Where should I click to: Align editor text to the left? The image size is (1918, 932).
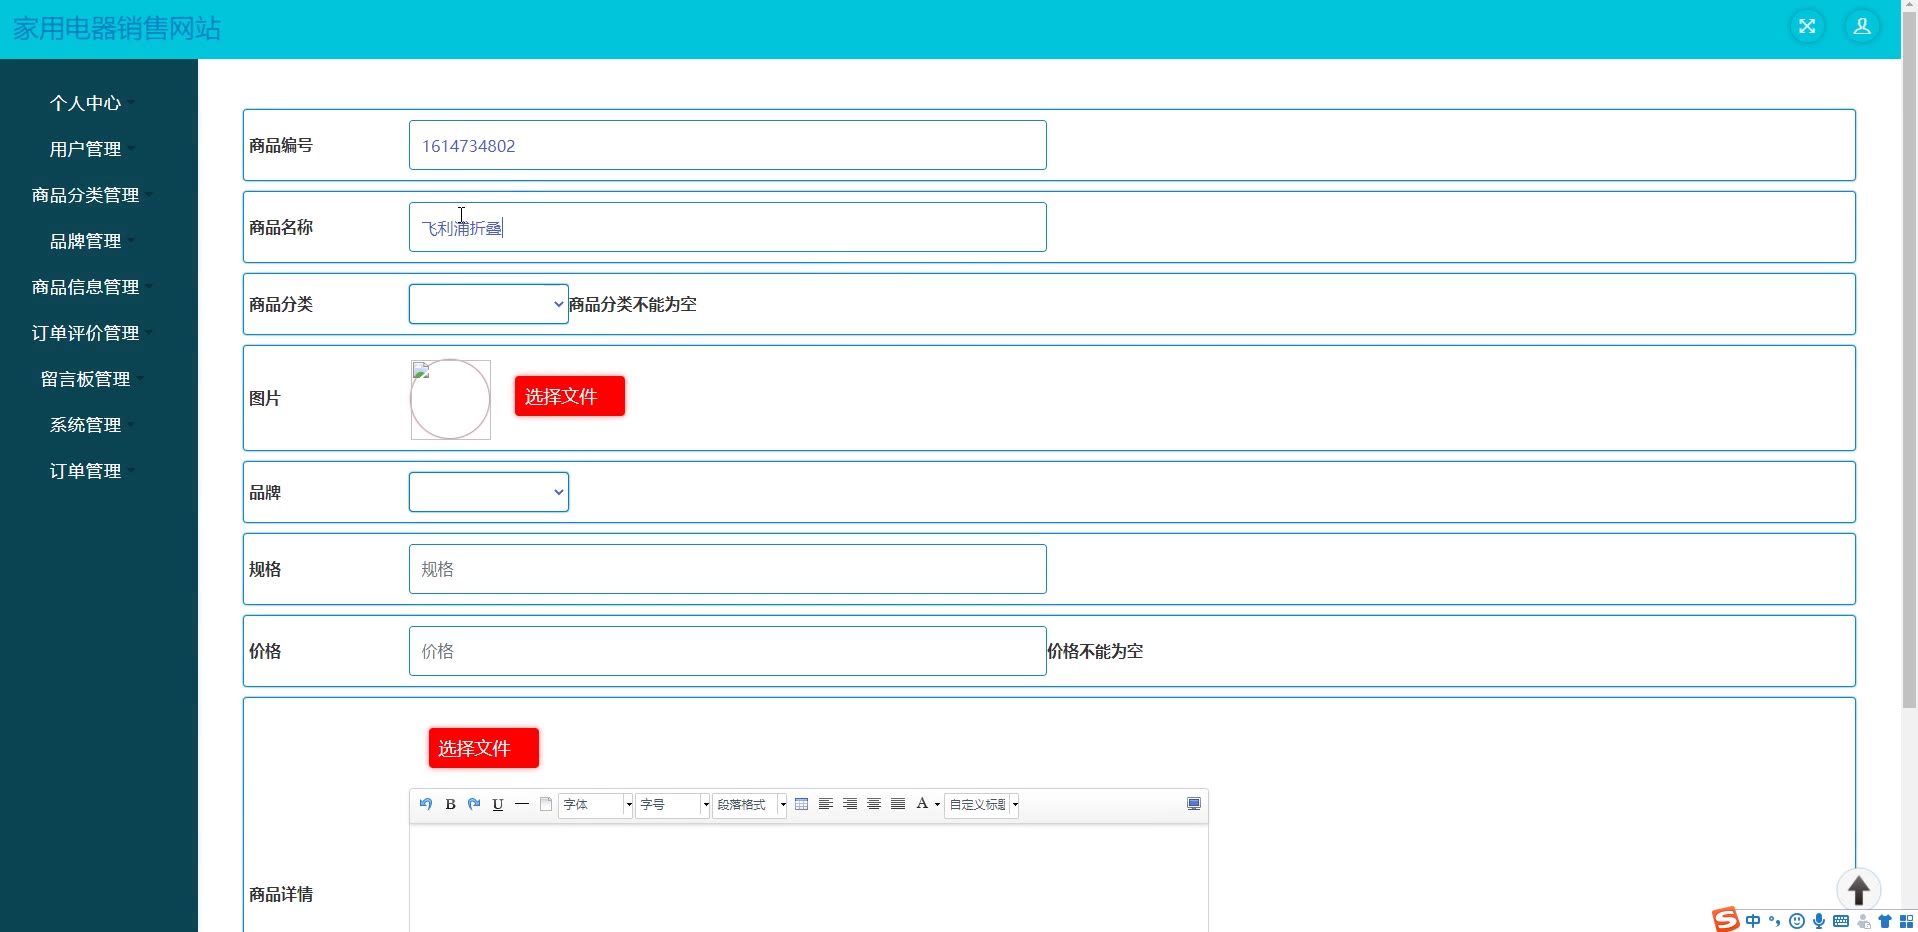coord(826,804)
